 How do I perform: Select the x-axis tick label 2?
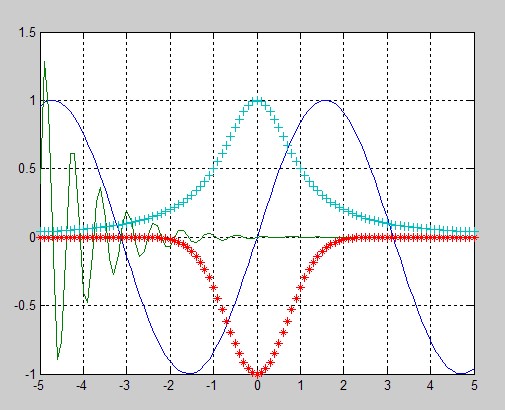344,386
